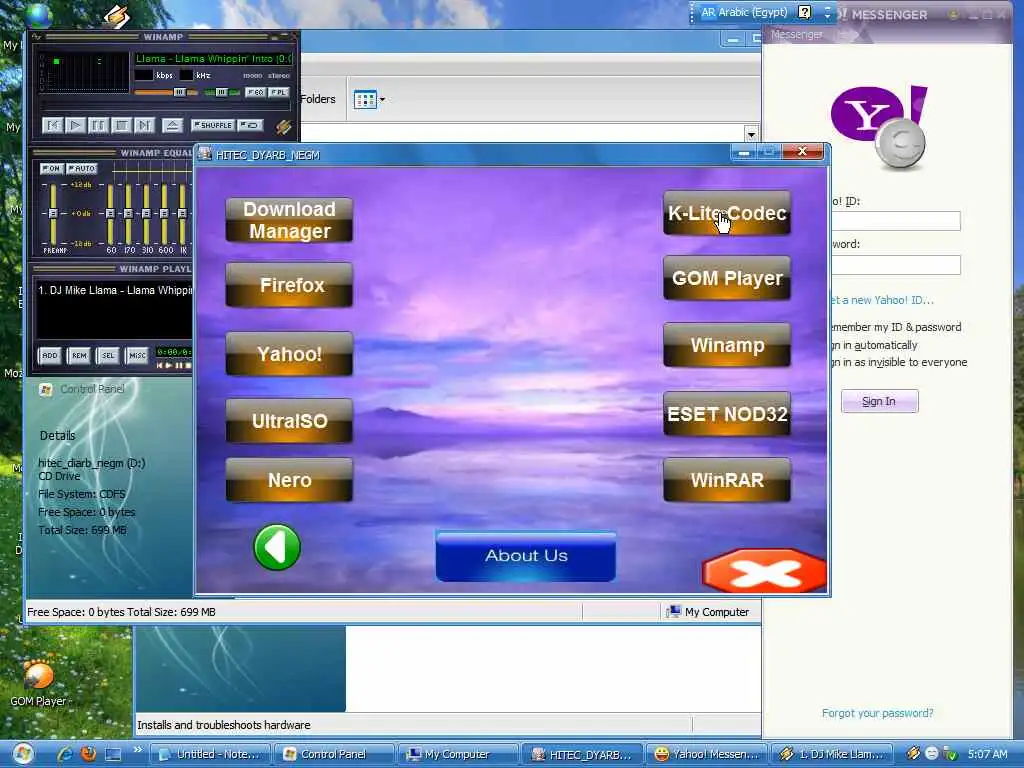Screen dimensions: 1024x768
Task: Stop playback in Winamp
Action: 121,125
